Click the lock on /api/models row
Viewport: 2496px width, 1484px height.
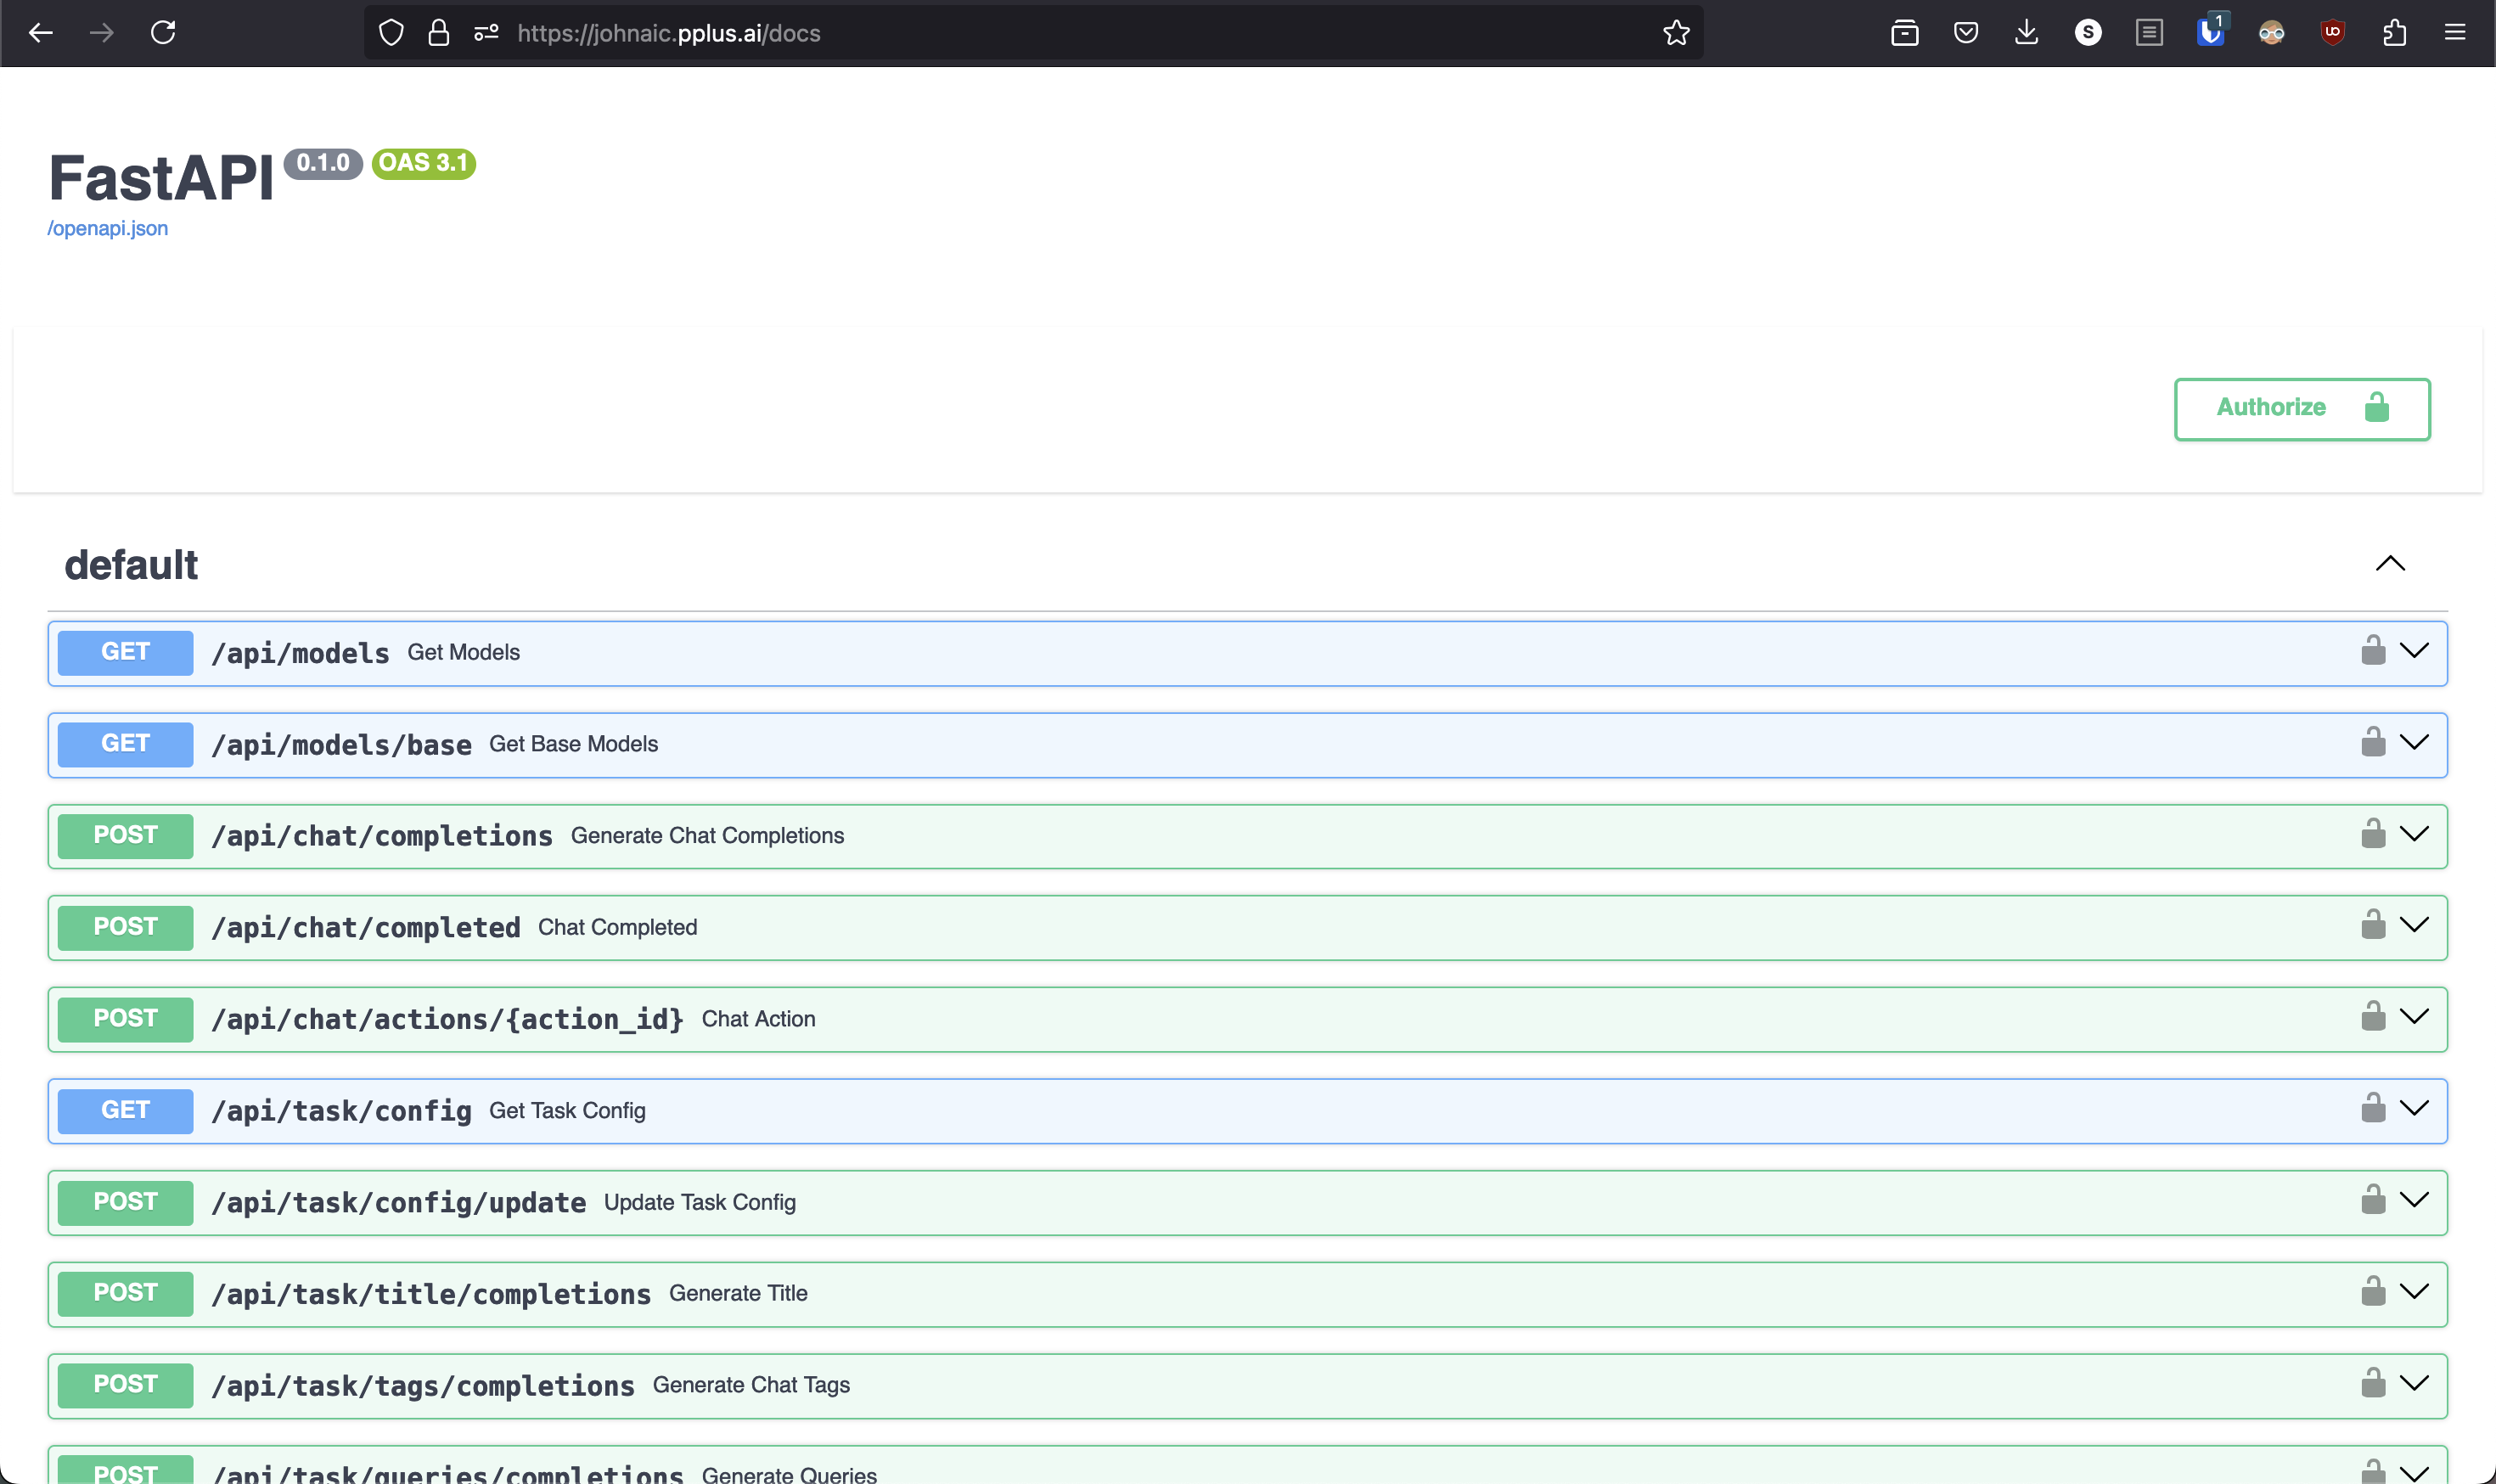point(2373,650)
